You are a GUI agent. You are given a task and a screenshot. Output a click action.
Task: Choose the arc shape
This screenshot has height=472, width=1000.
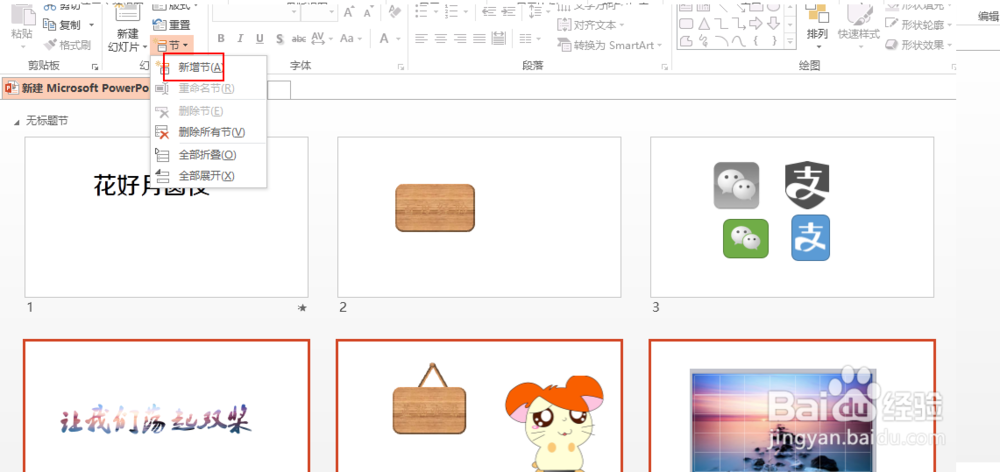coord(721,41)
